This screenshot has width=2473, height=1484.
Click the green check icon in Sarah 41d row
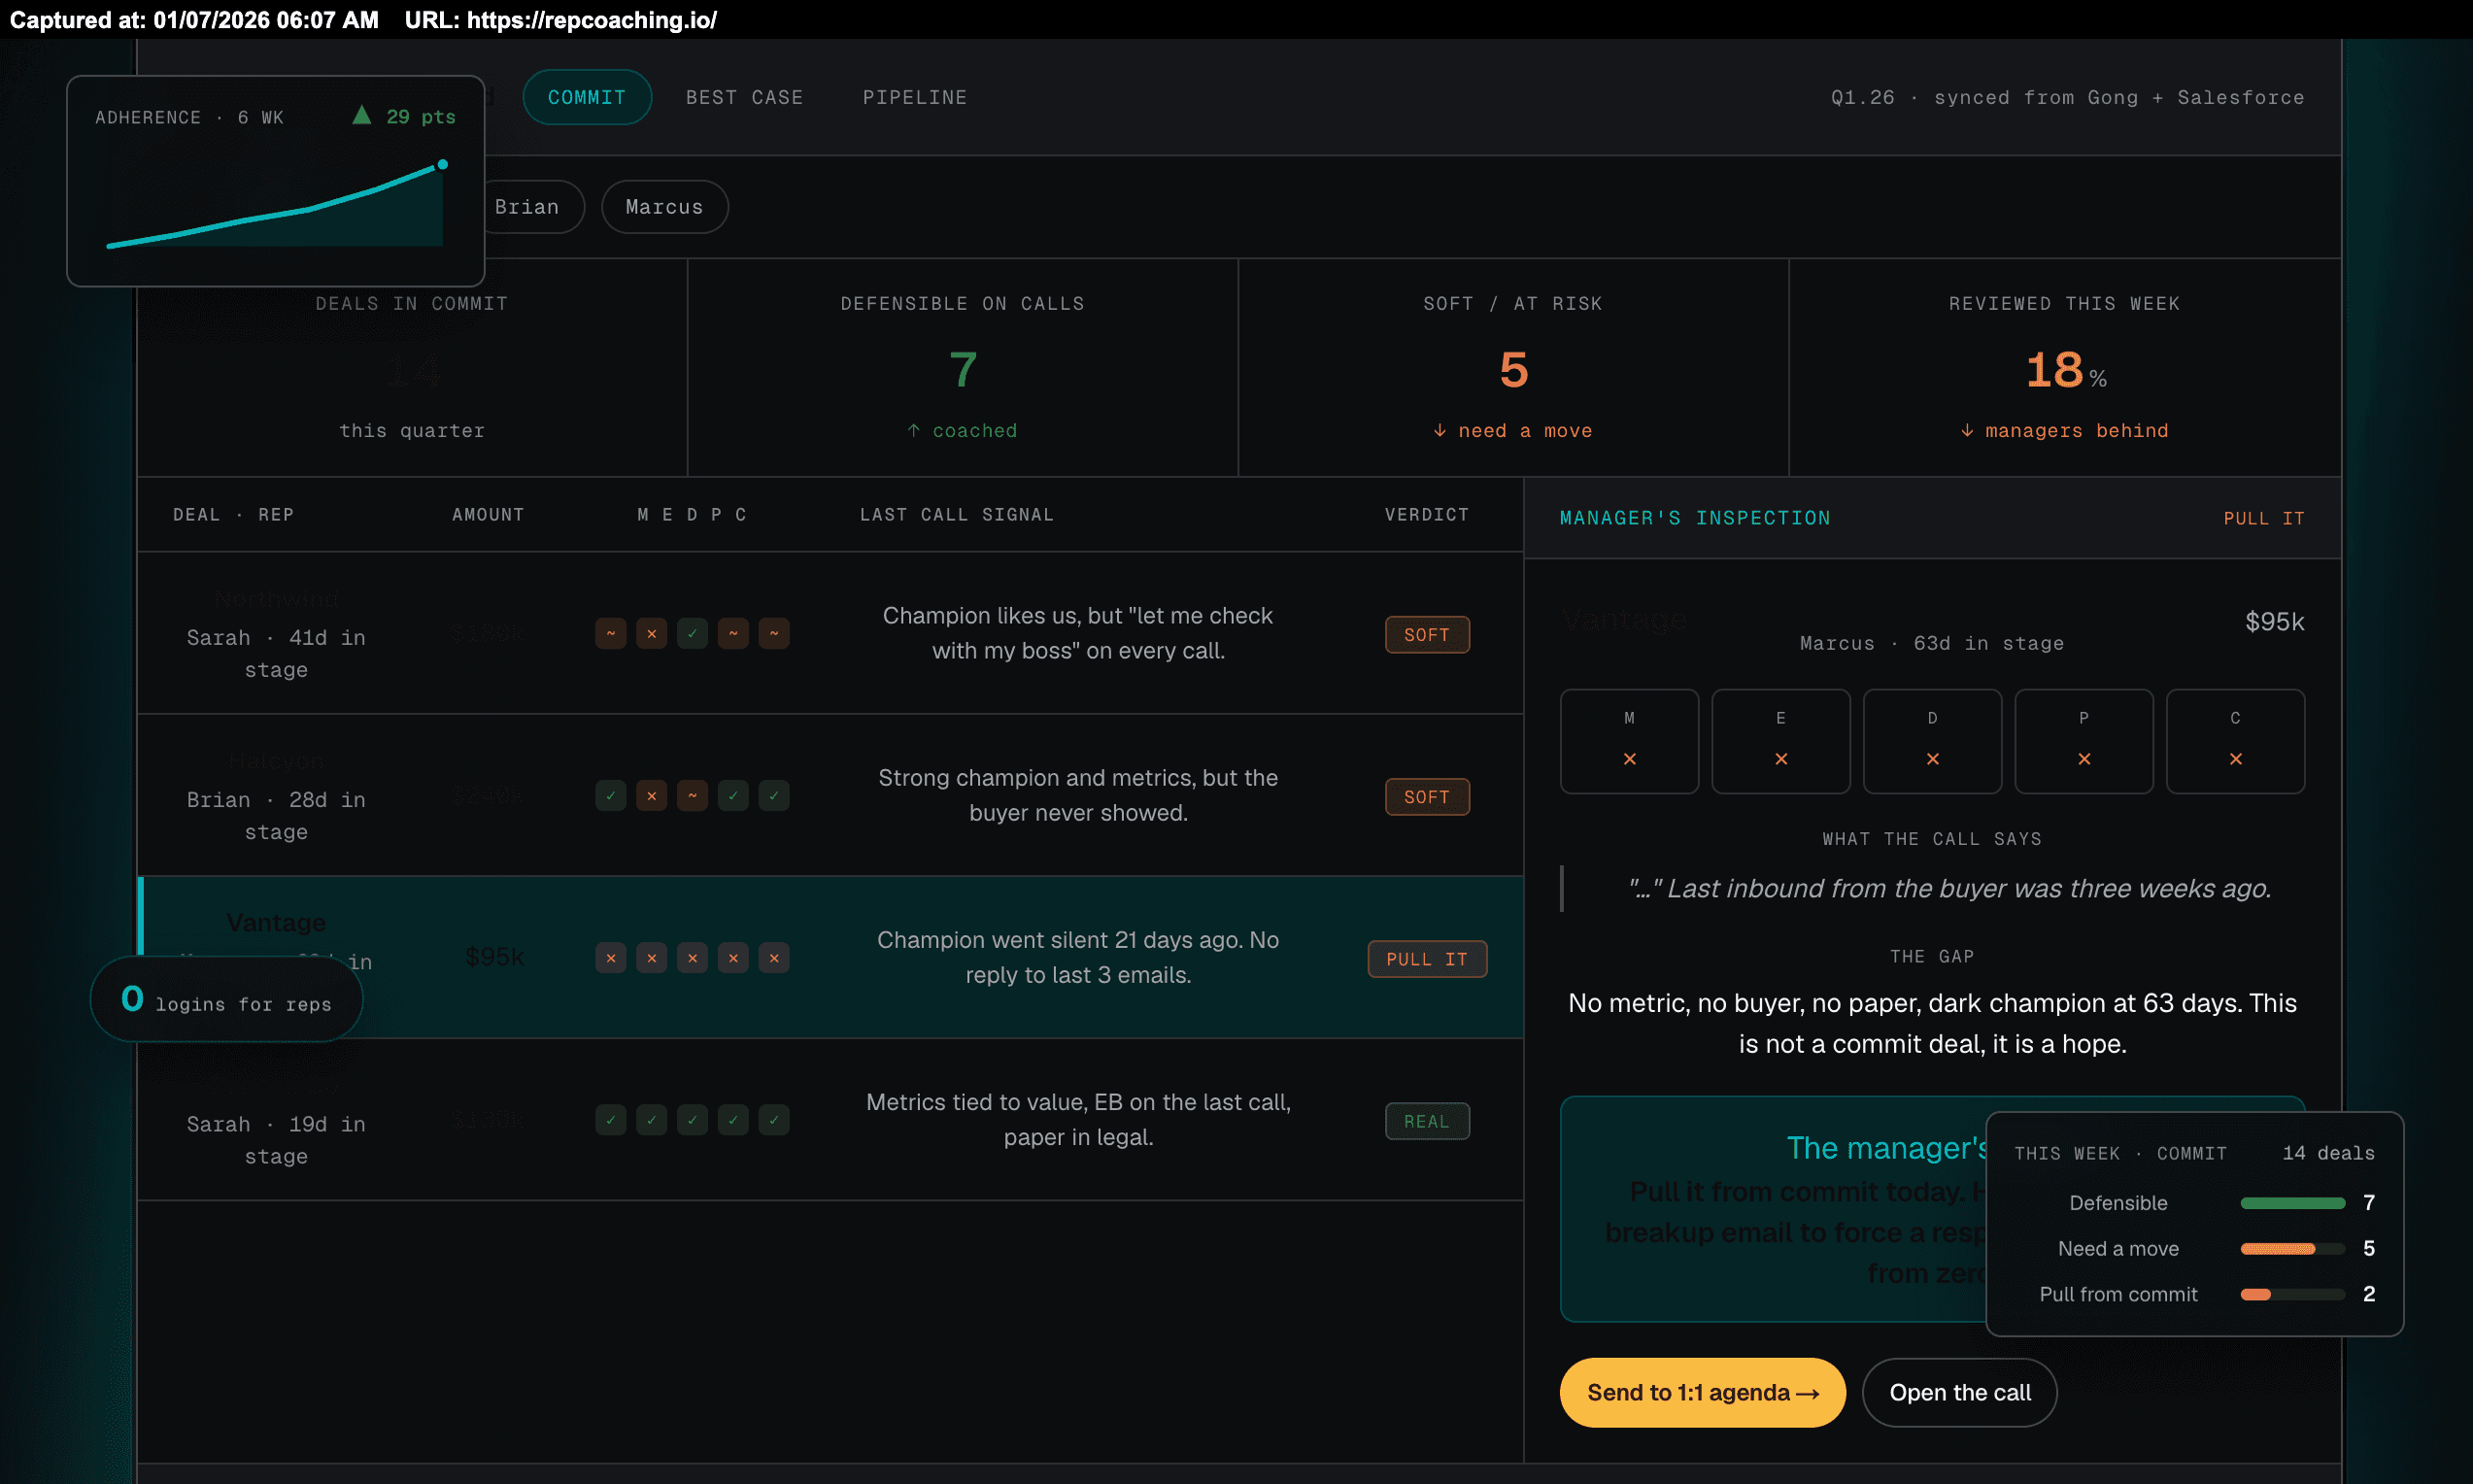point(692,633)
